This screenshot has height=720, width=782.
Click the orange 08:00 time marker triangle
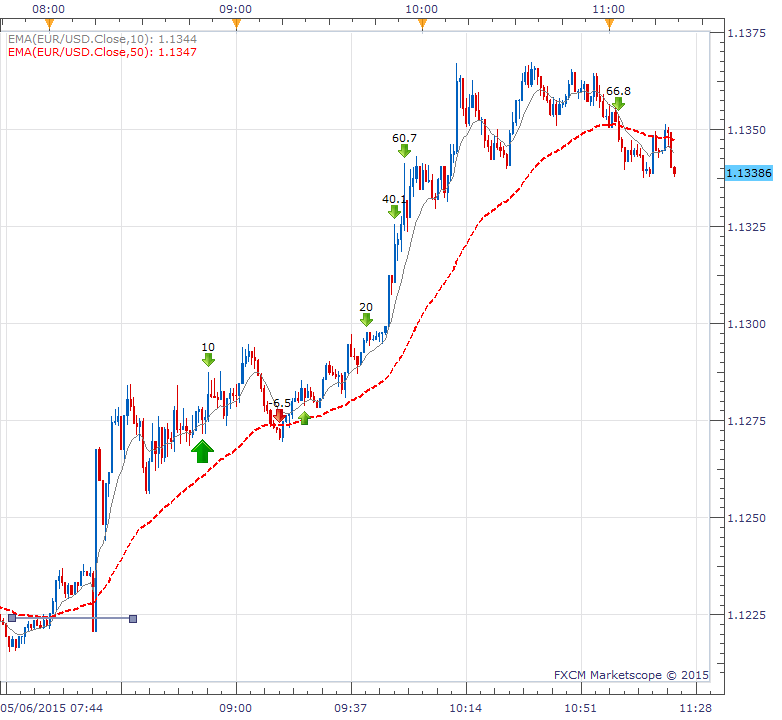[49, 23]
